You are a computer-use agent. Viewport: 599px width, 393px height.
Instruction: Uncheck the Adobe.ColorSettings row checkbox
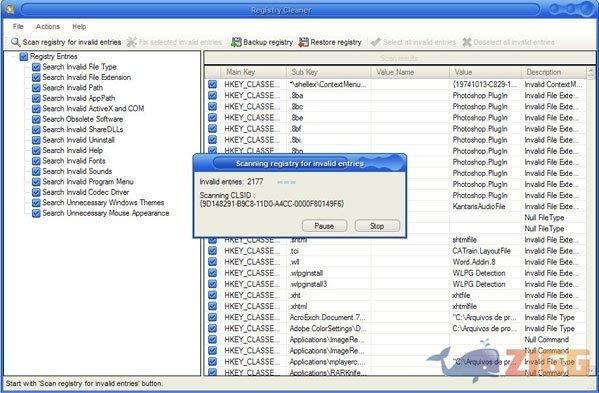coord(212,328)
